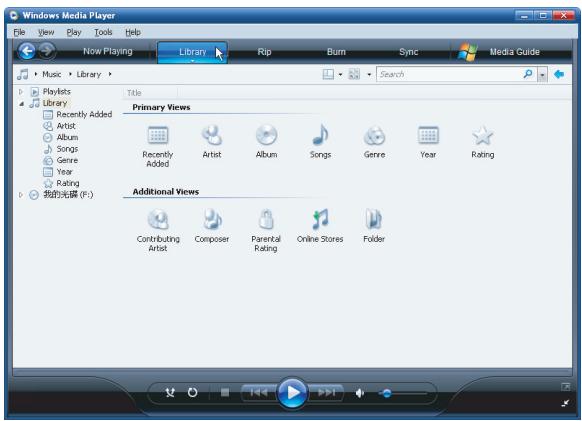582x421 pixels.
Task: Click the Library tab
Action: [192, 52]
